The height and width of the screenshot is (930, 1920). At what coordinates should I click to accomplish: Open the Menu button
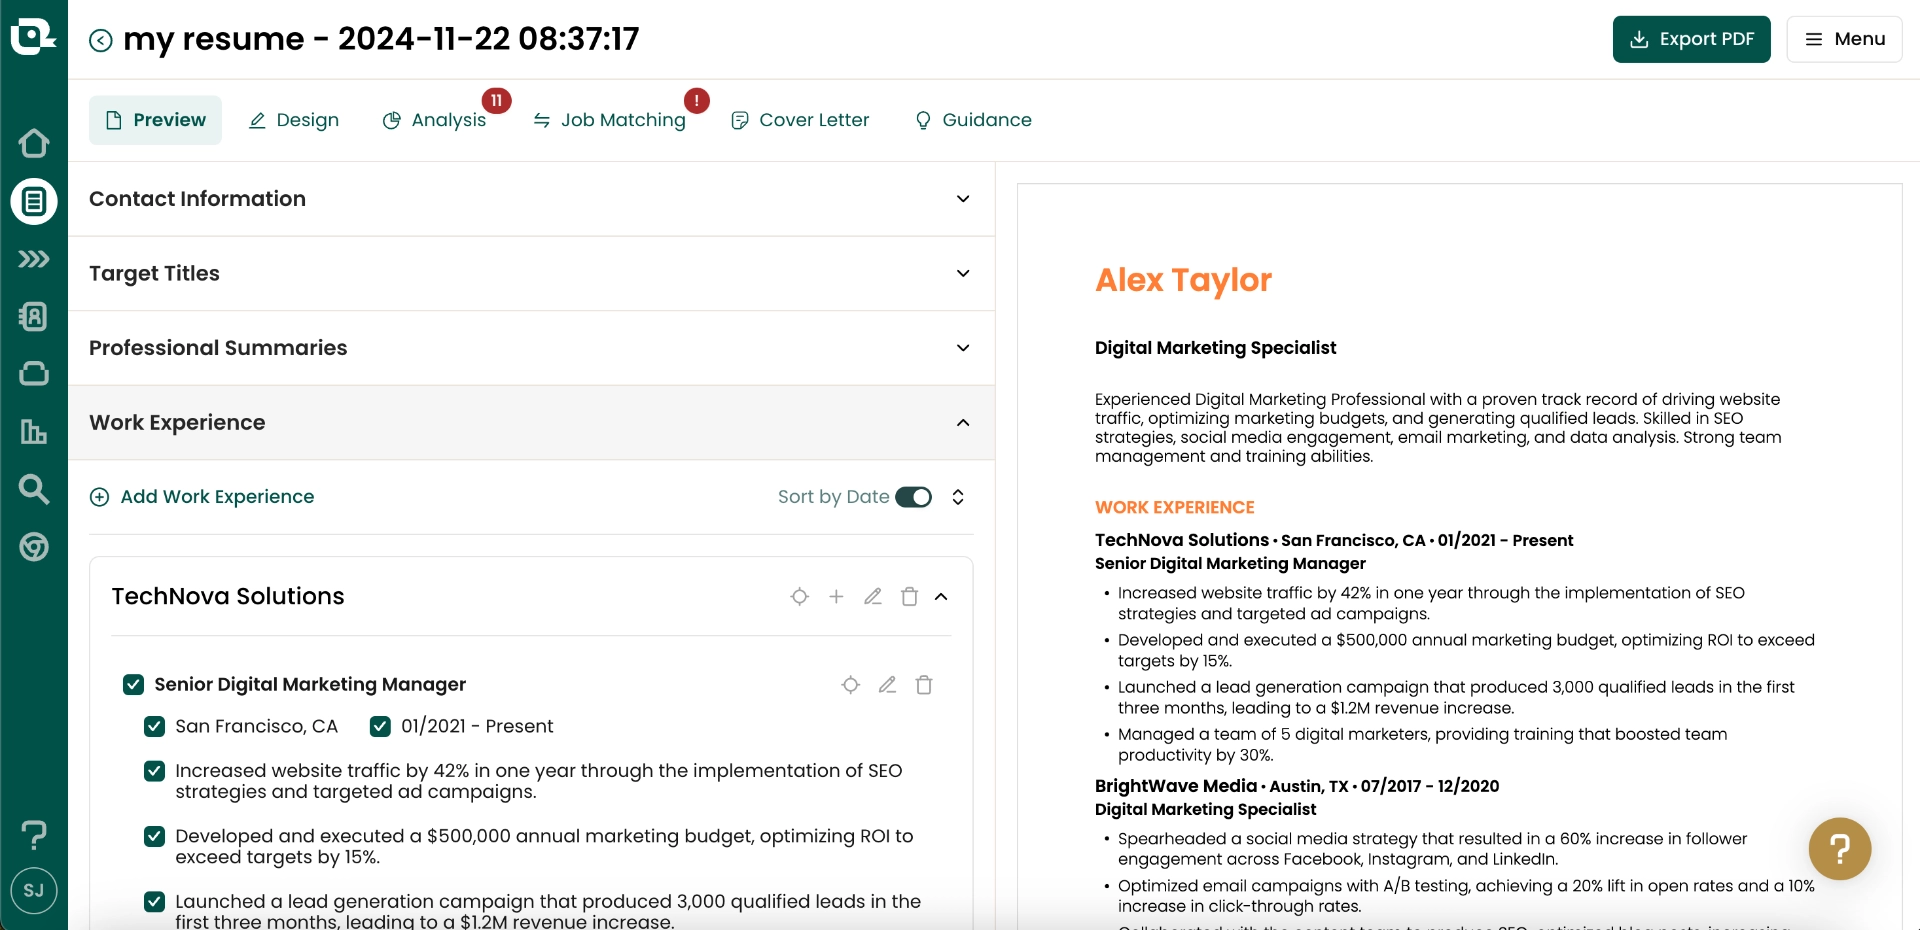tap(1844, 39)
